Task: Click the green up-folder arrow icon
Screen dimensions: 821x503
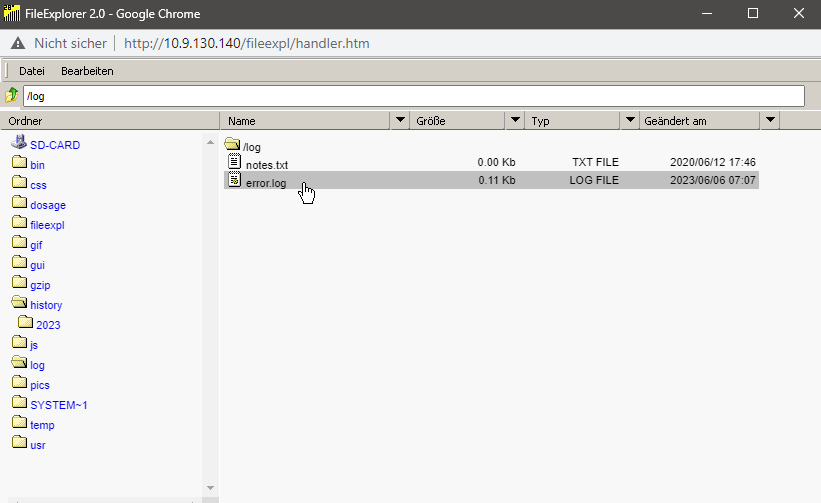Action: pos(12,95)
